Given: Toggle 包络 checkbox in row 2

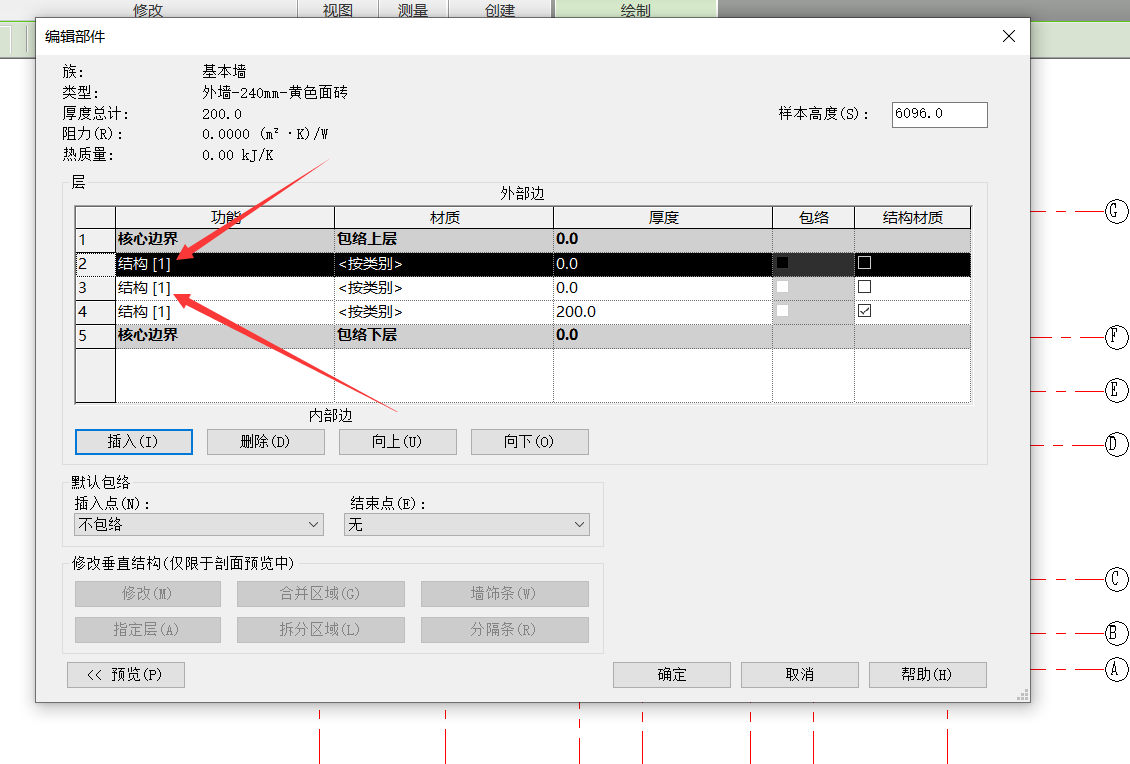Looking at the screenshot, I should pyautogui.click(x=783, y=263).
